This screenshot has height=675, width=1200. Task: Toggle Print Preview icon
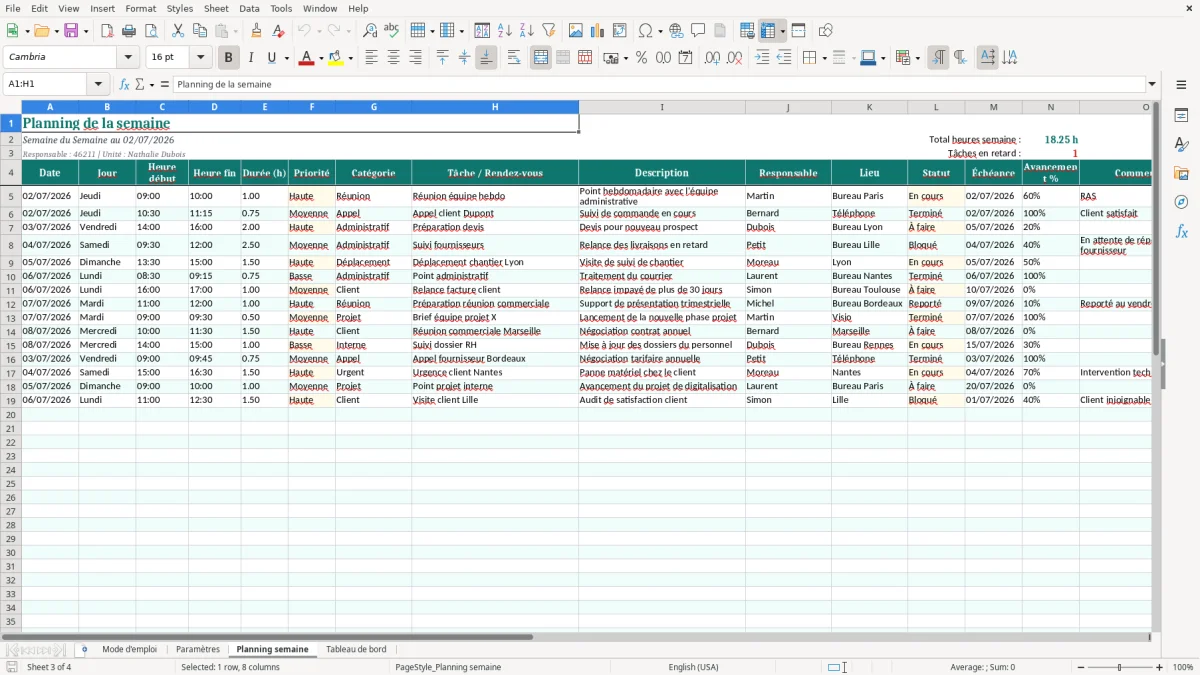tap(151, 31)
